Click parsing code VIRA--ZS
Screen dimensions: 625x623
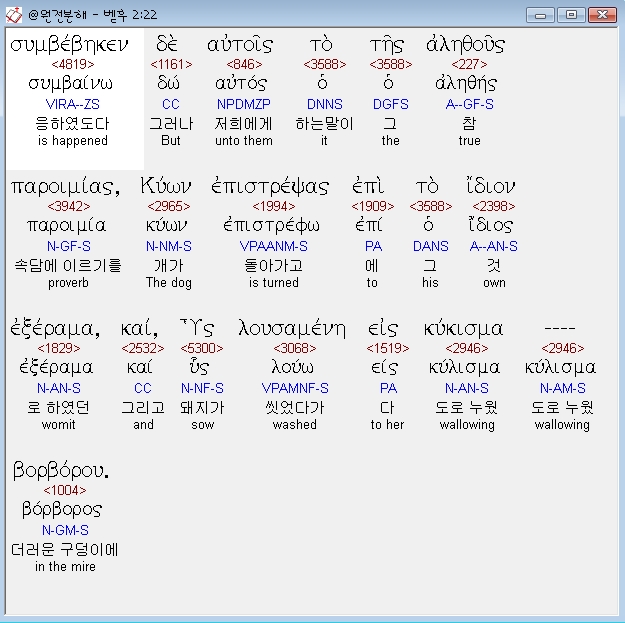pos(73,104)
